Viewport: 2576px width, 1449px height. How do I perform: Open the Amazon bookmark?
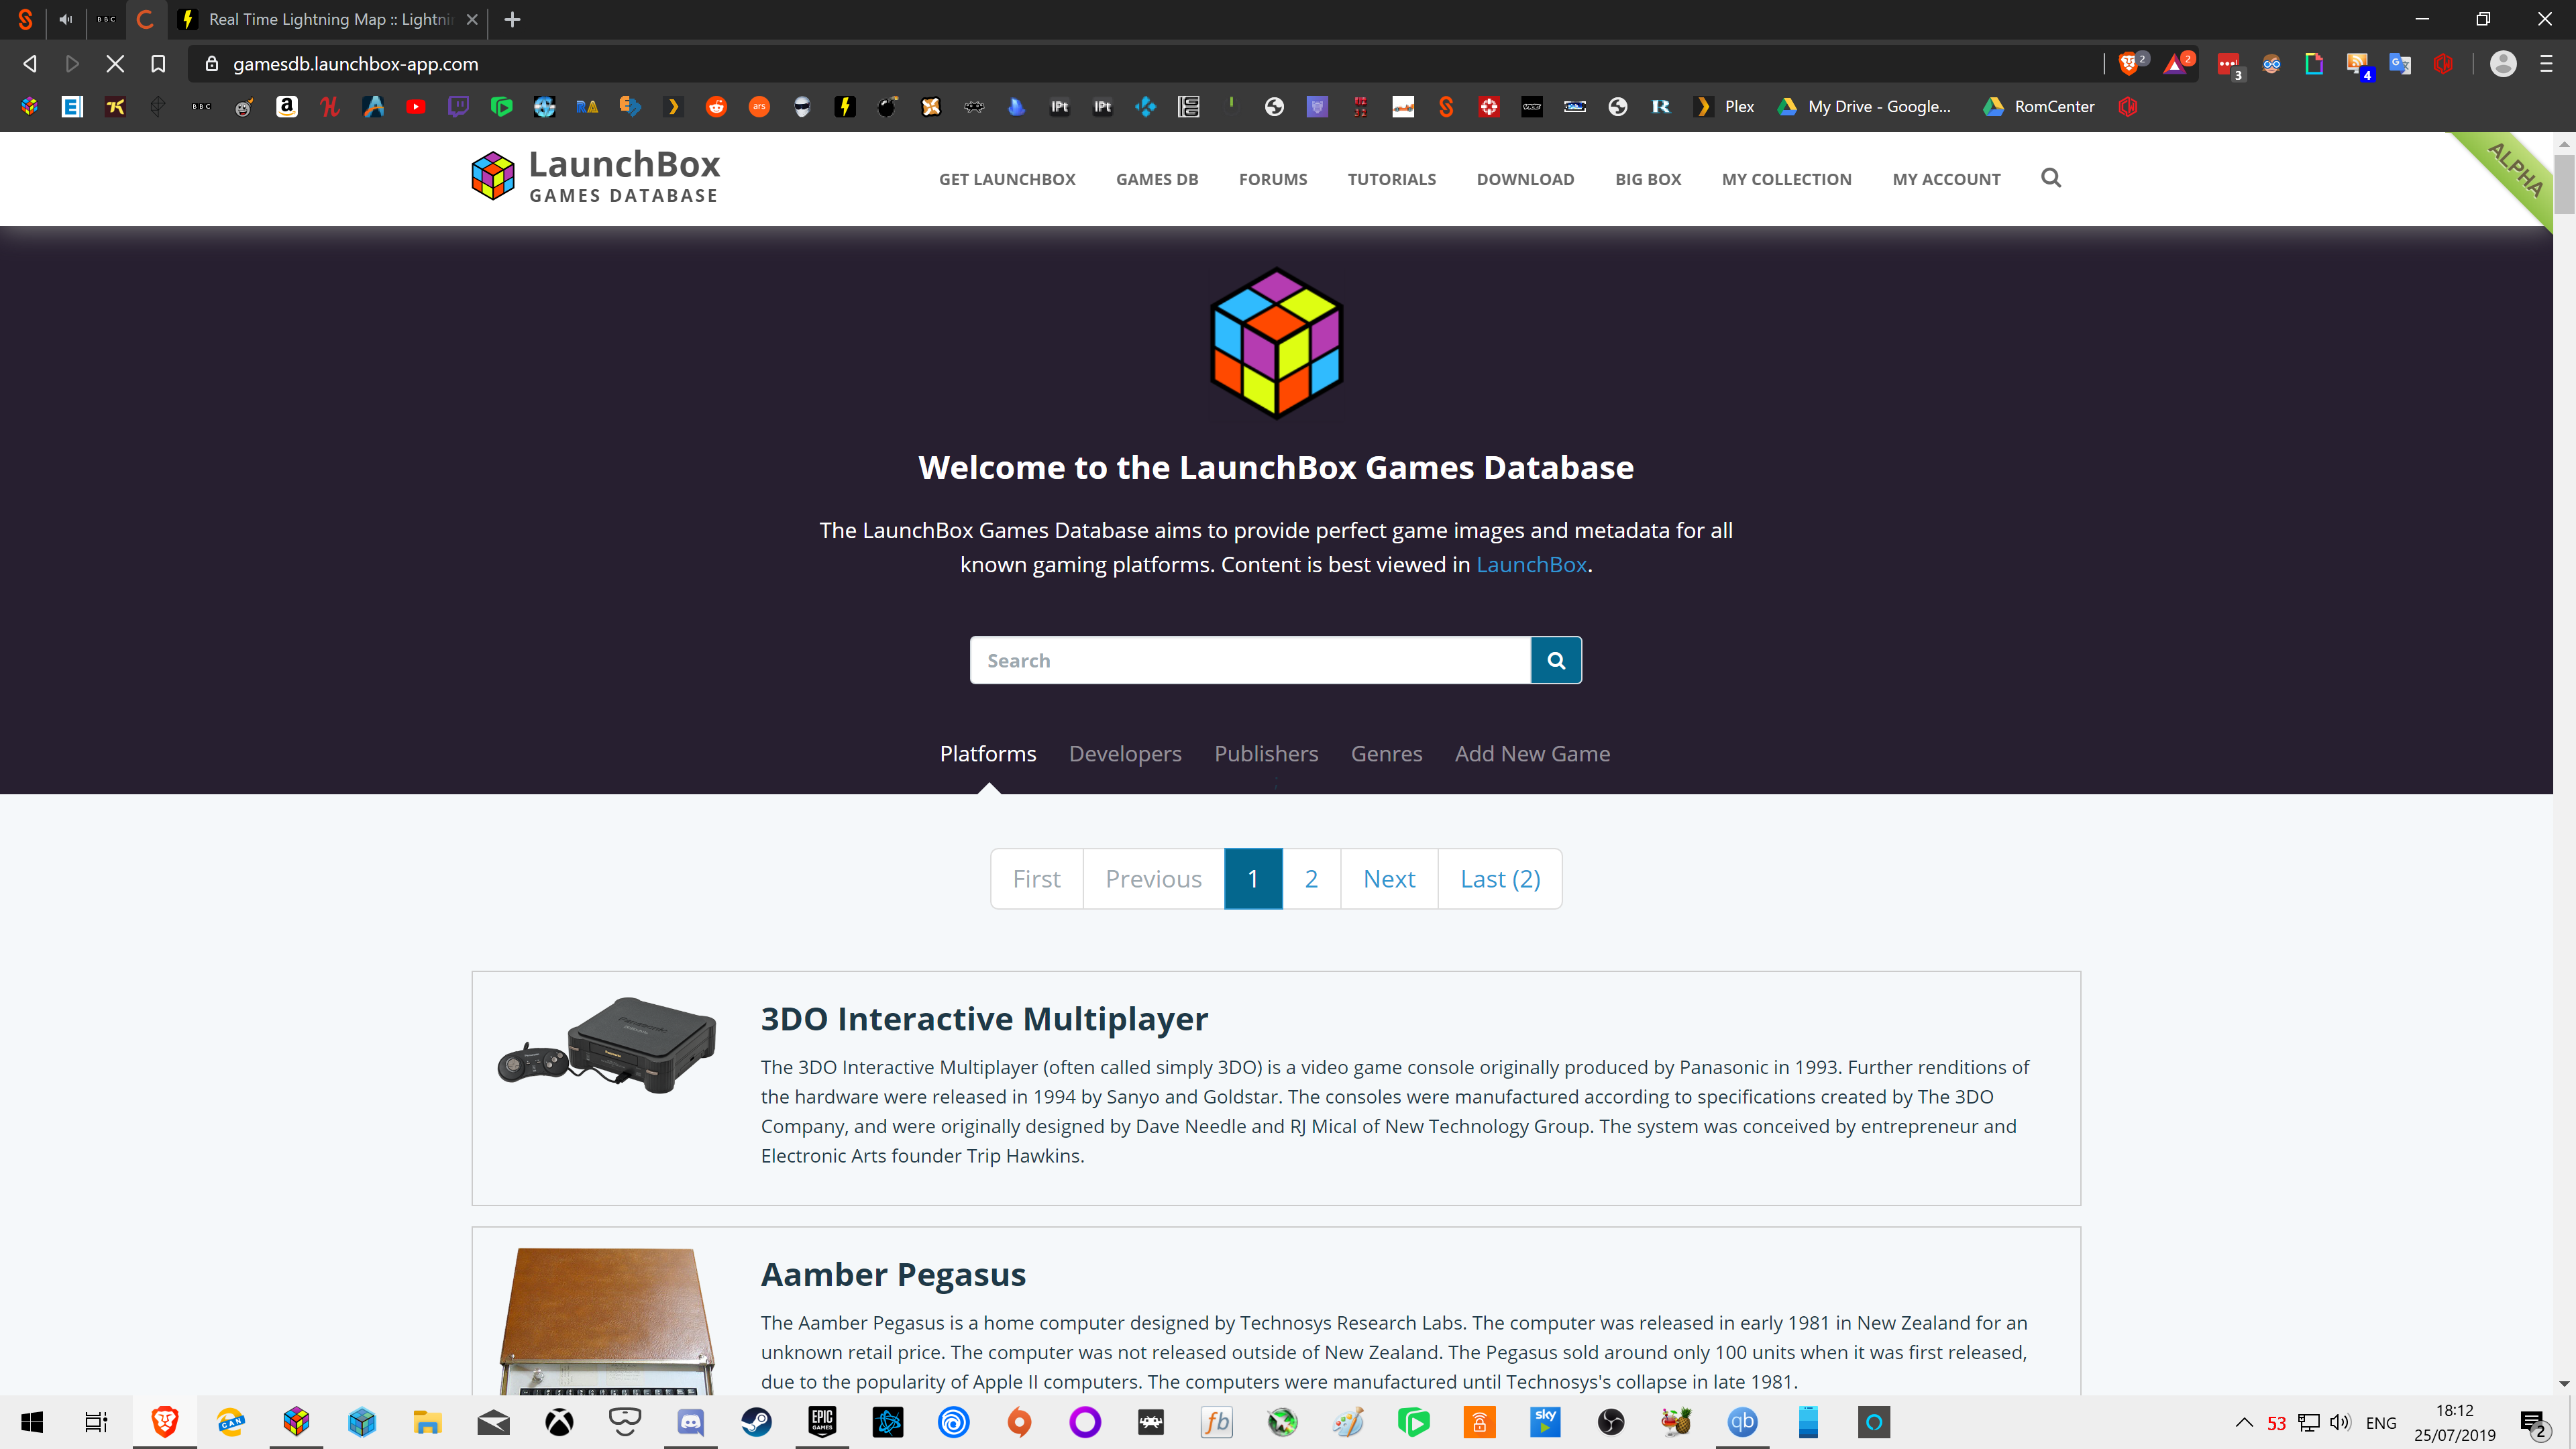287,106
